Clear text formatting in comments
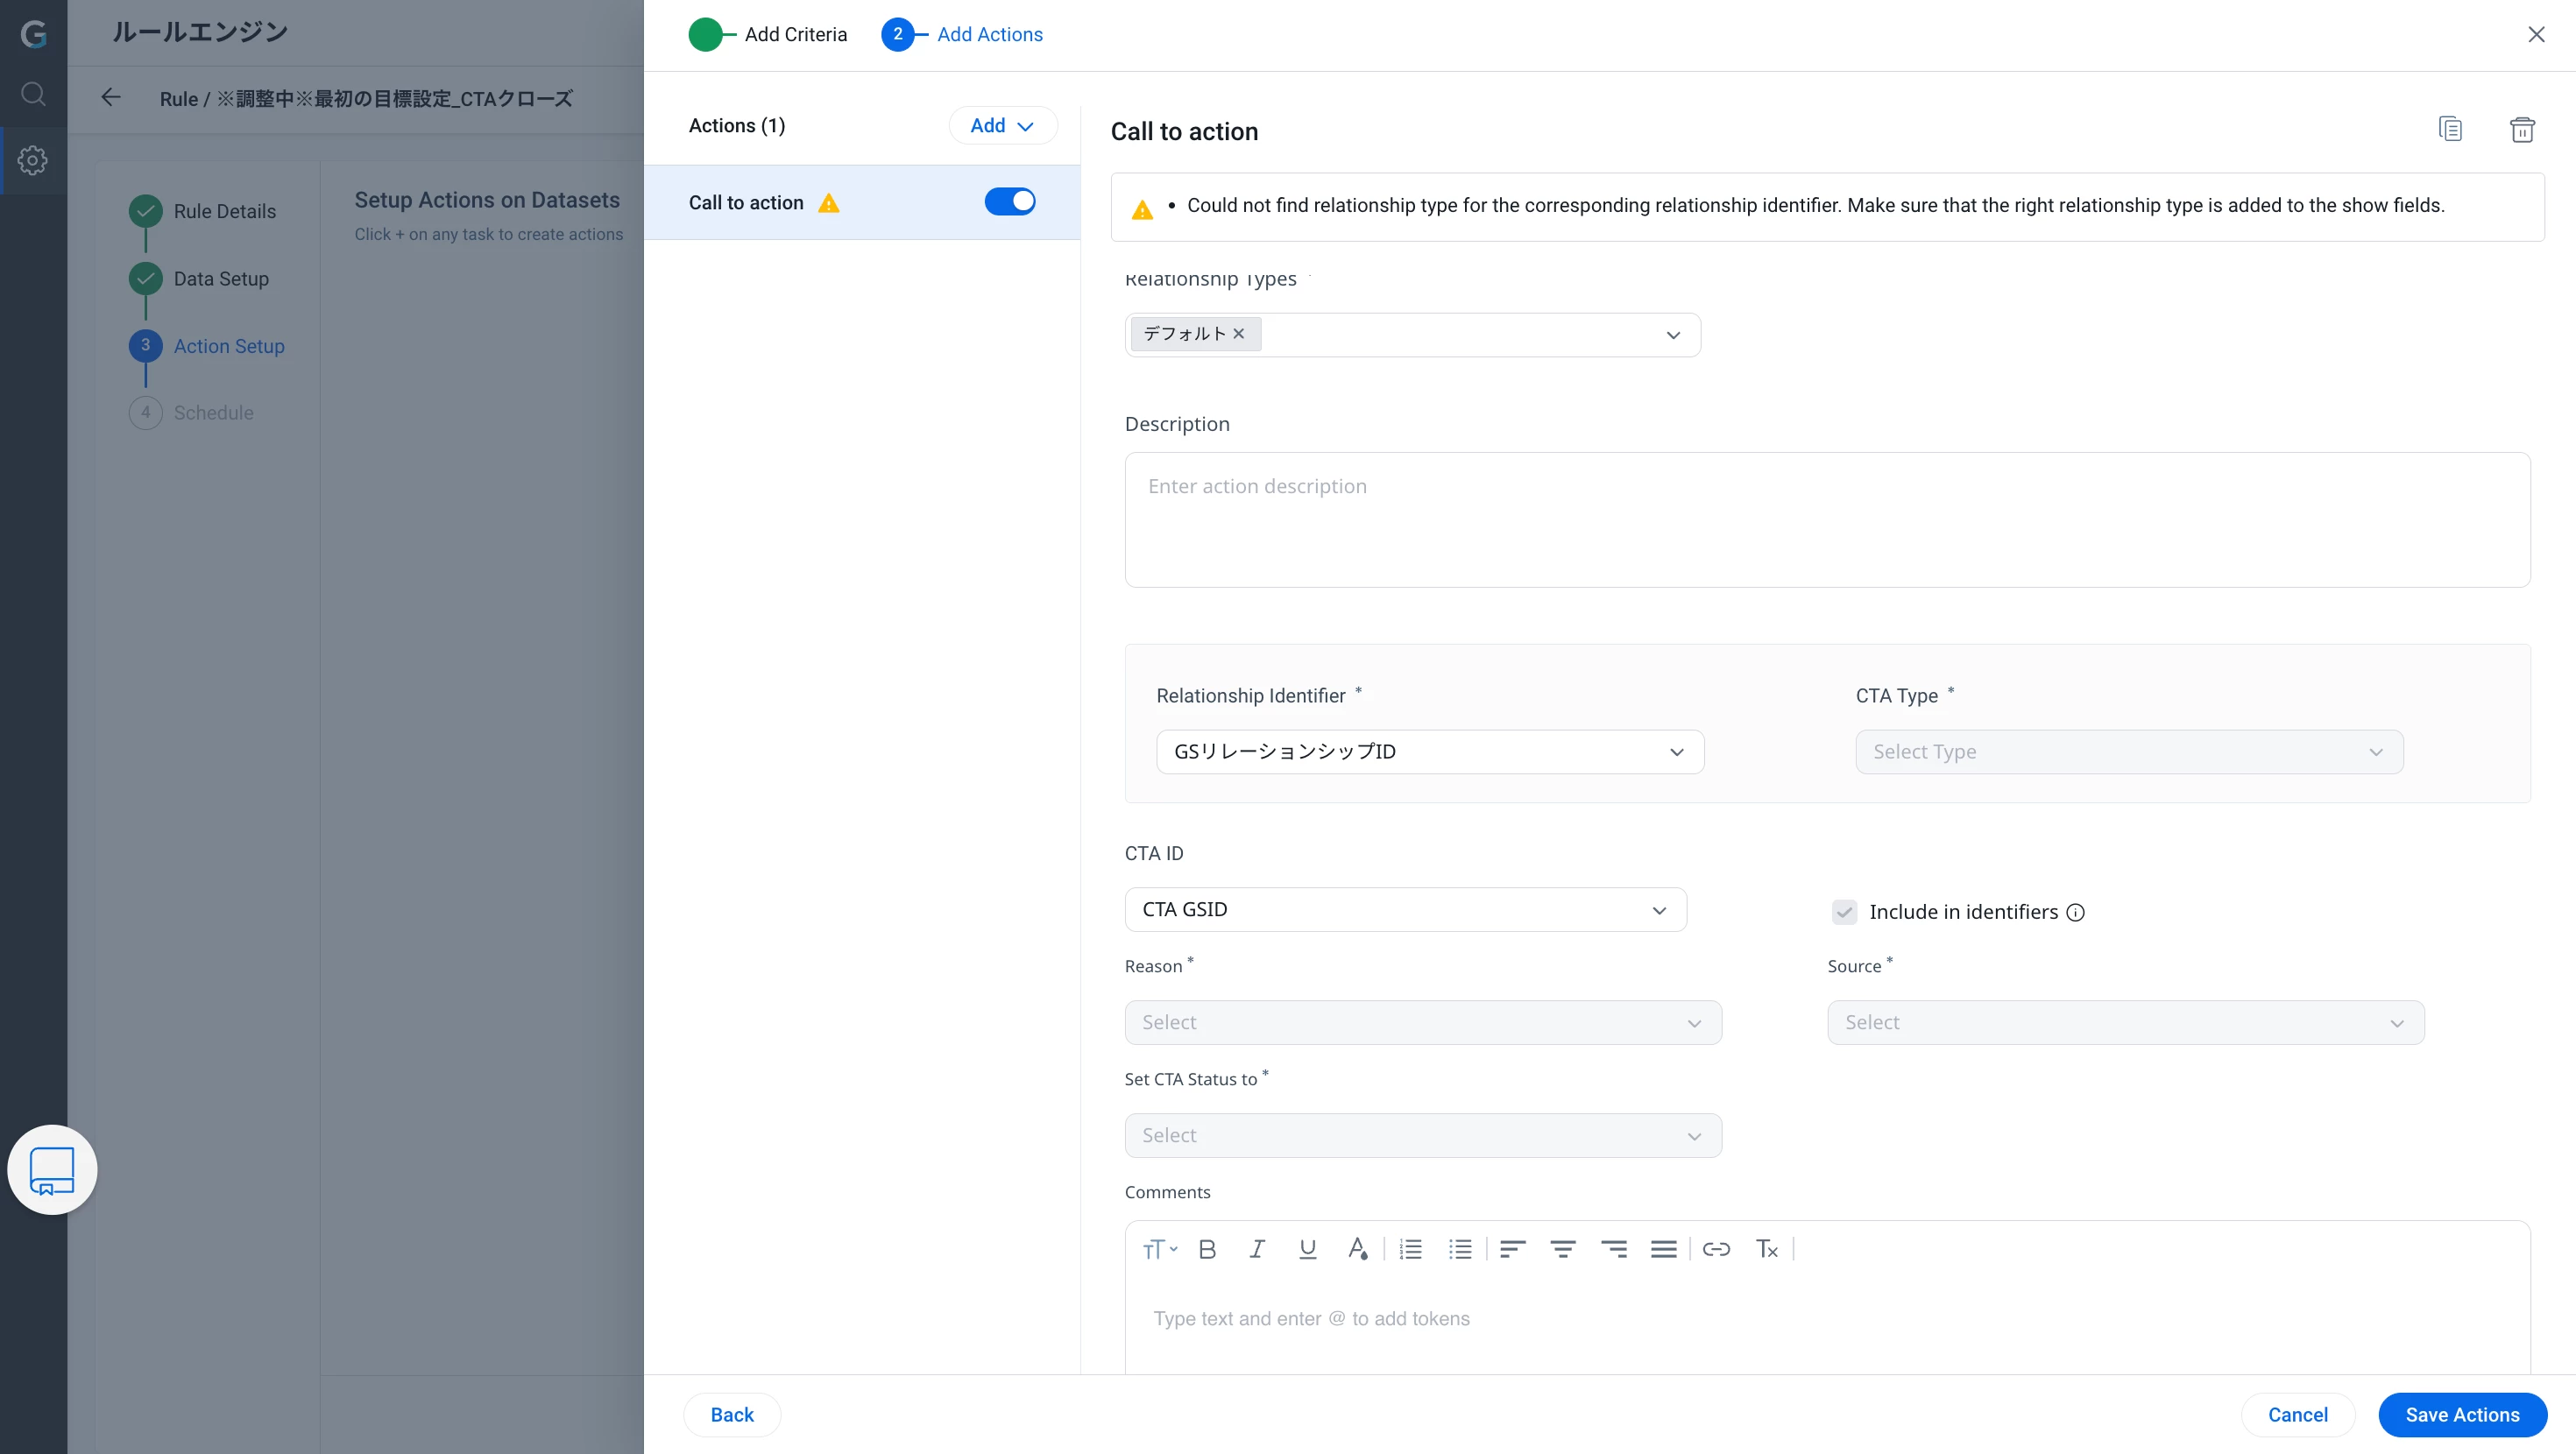 [1767, 1249]
